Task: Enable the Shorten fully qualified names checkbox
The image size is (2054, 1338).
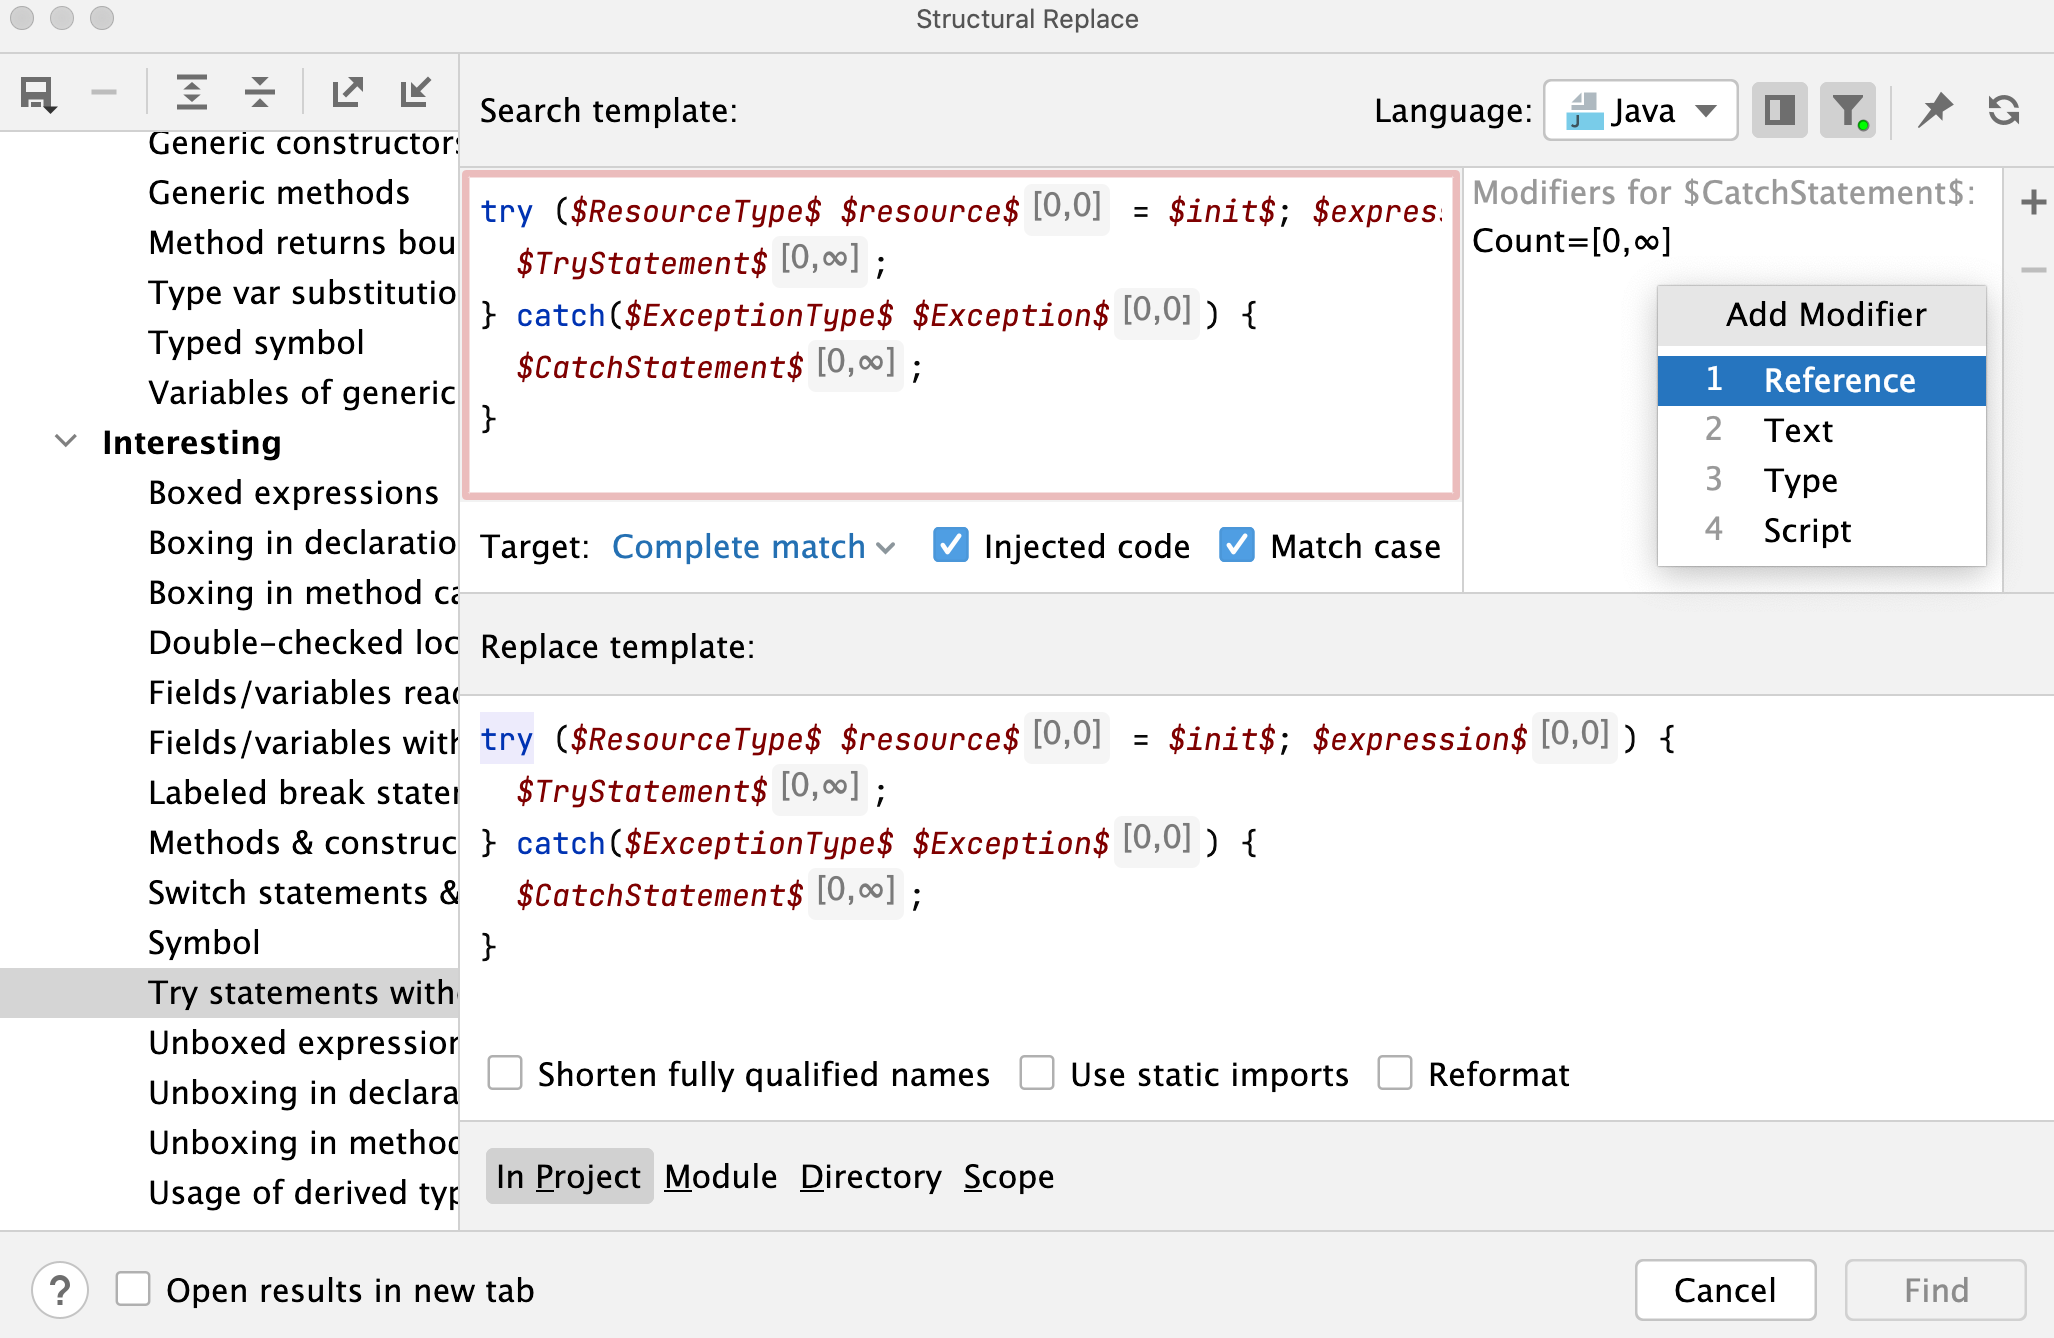Action: pyautogui.click(x=508, y=1073)
